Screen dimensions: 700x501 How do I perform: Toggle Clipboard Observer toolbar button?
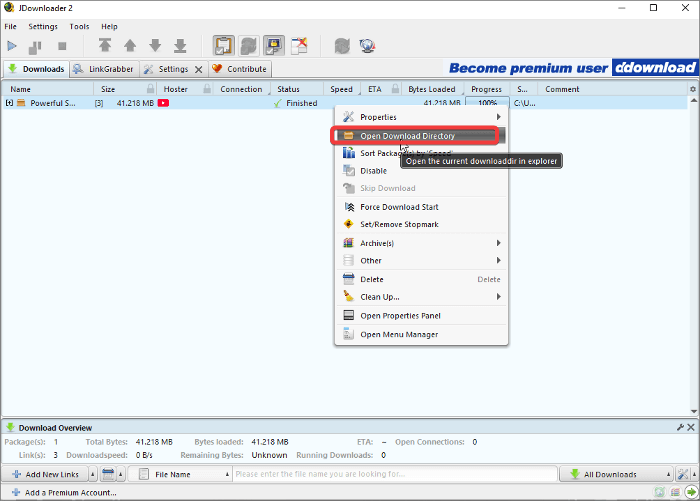point(223,46)
